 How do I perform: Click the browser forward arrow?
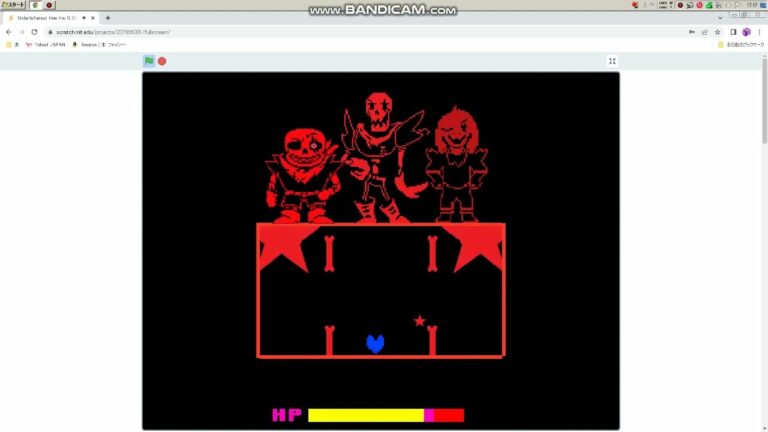(x=22, y=32)
